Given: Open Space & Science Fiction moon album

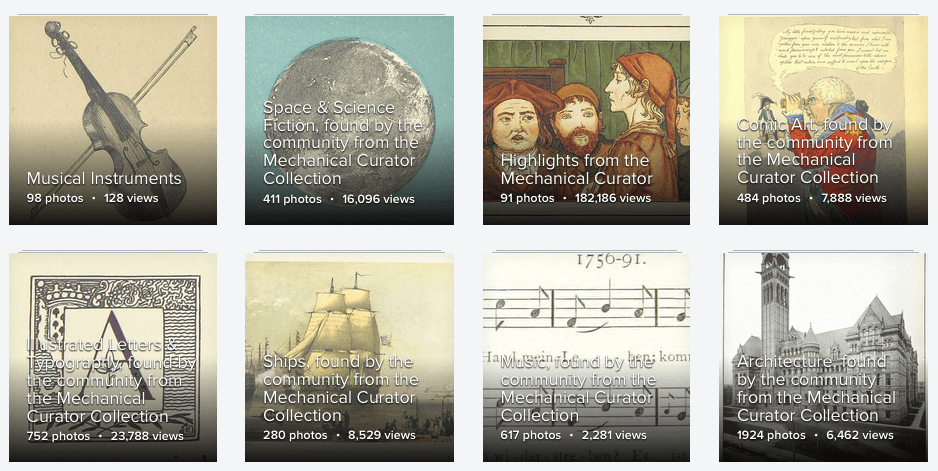Looking at the screenshot, I should 349,120.
